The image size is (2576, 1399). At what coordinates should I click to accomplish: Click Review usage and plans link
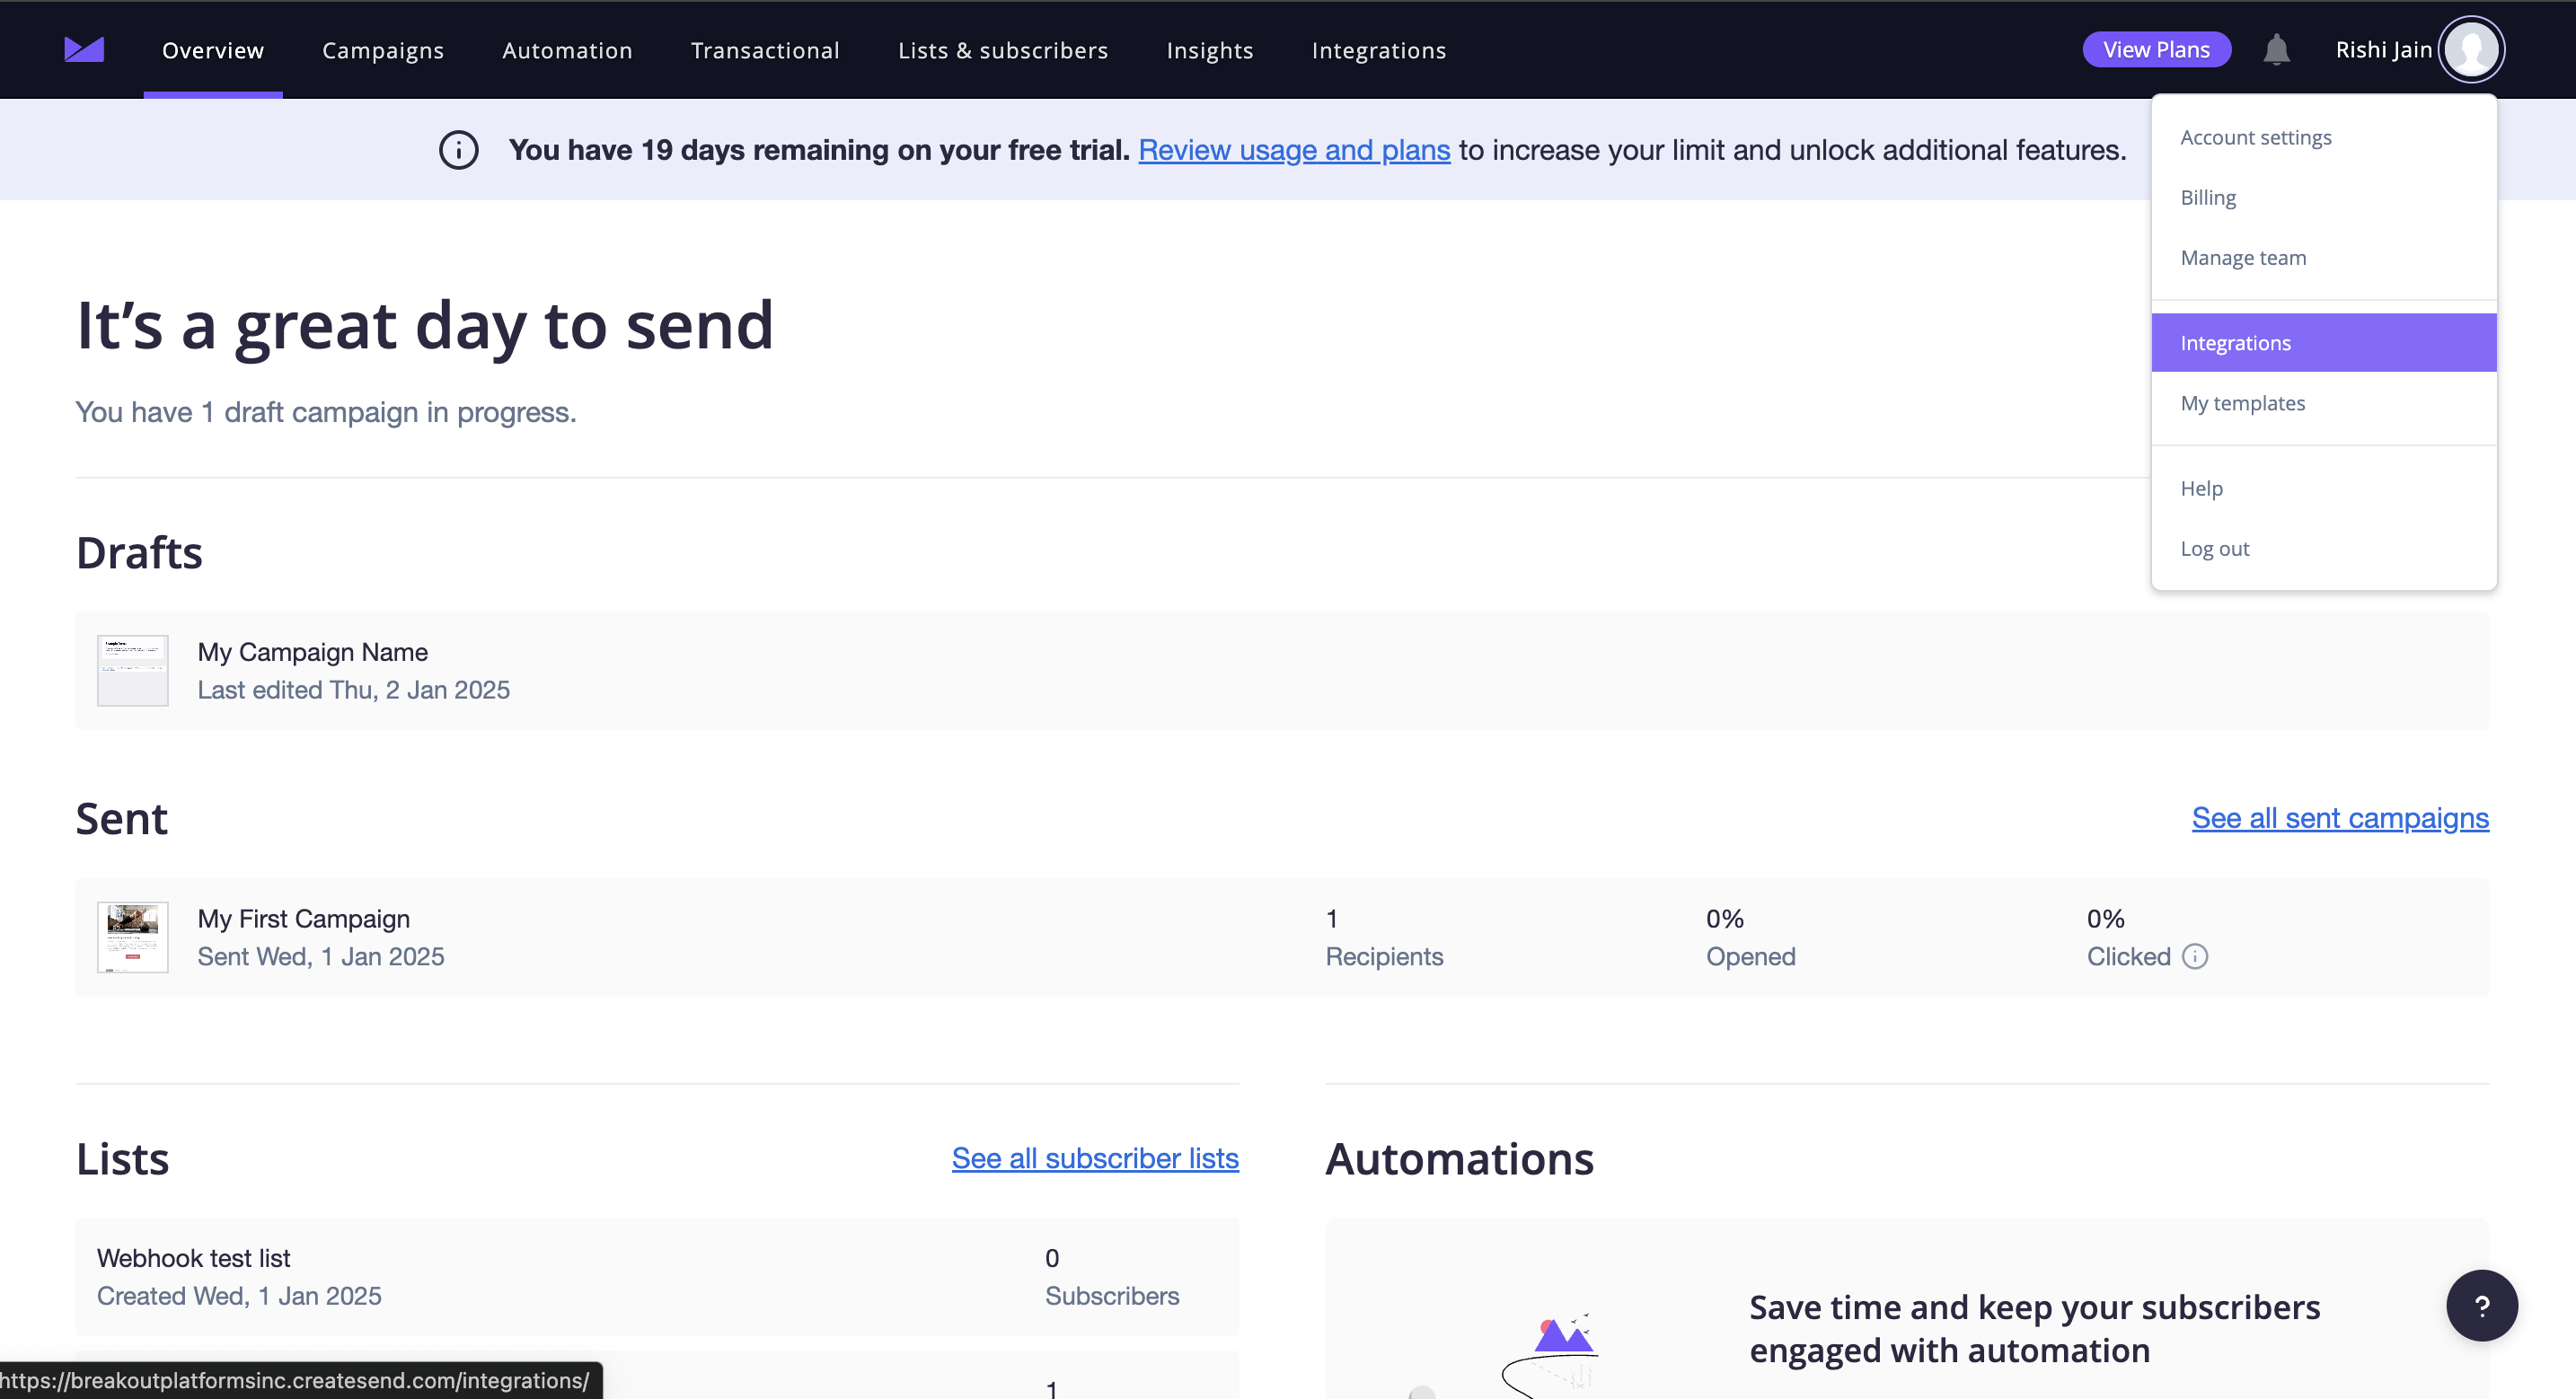(1294, 150)
